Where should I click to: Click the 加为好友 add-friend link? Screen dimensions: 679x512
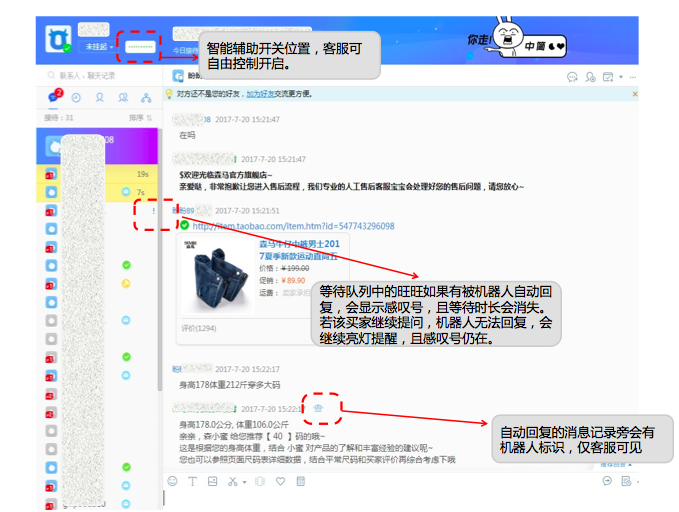[260, 94]
